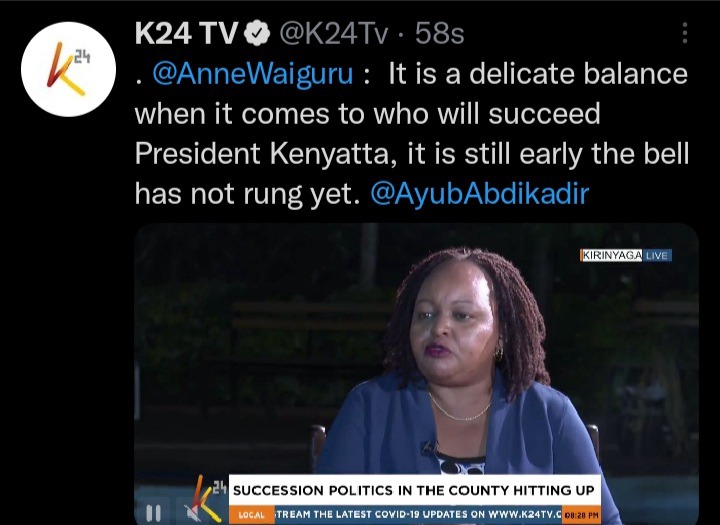Image resolution: width=720 pixels, height=525 pixels.
Task: Open the embedded video thumbnail
Action: (416, 374)
